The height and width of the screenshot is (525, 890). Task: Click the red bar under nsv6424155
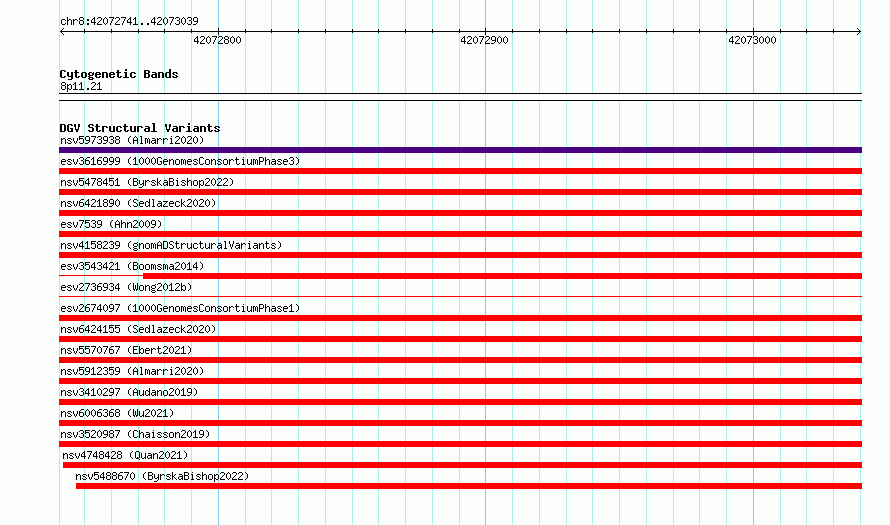460,339
